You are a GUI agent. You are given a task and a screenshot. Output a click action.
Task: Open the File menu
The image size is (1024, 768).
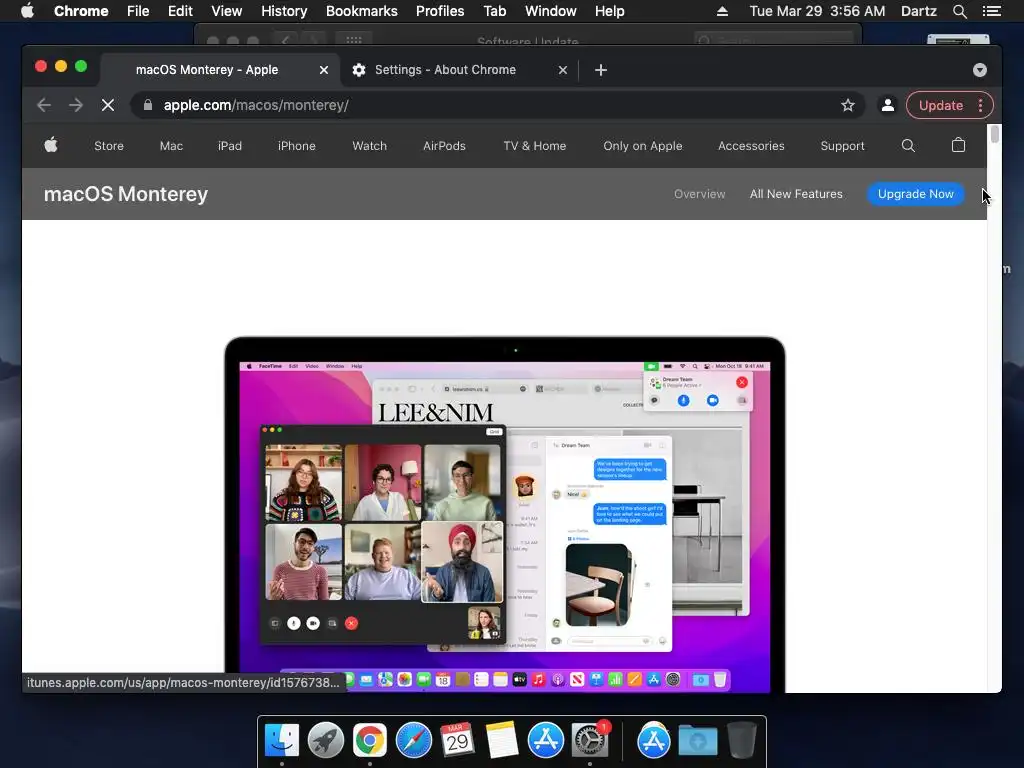138,11
